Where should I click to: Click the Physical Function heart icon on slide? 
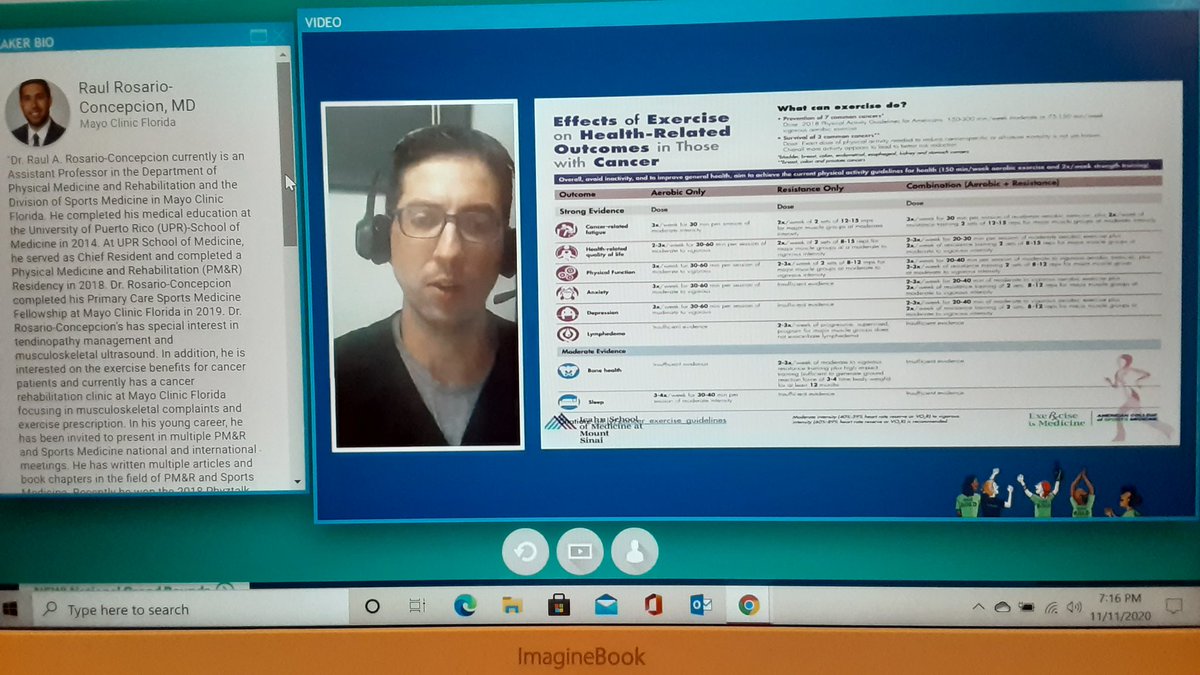(566, 272)
